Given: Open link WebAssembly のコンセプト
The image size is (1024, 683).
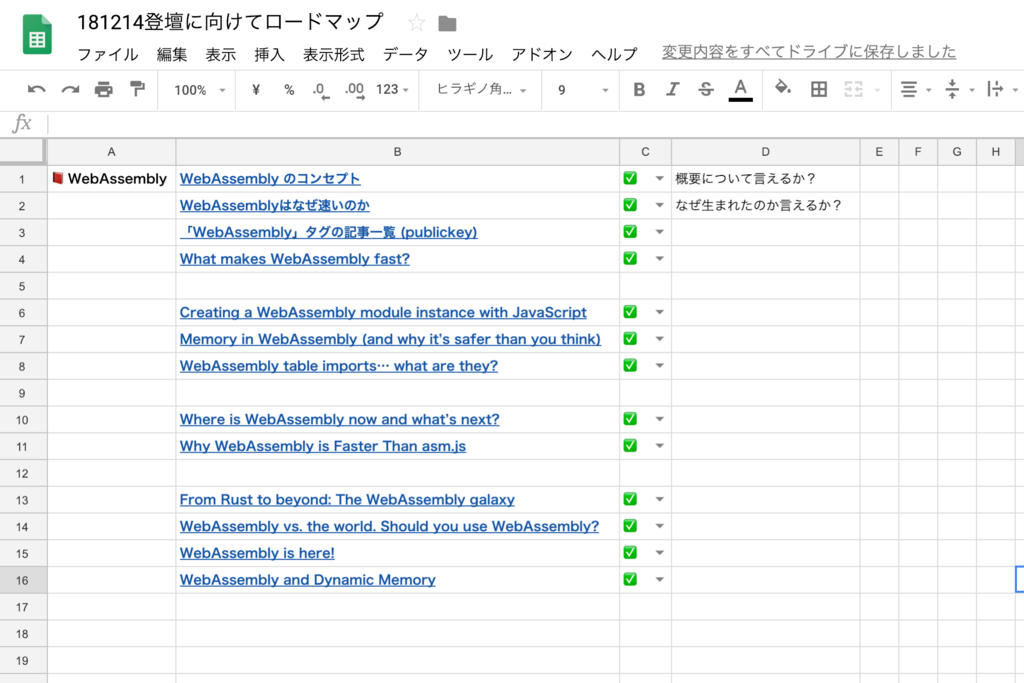Looking at the screenshot, I should [270, 178].
